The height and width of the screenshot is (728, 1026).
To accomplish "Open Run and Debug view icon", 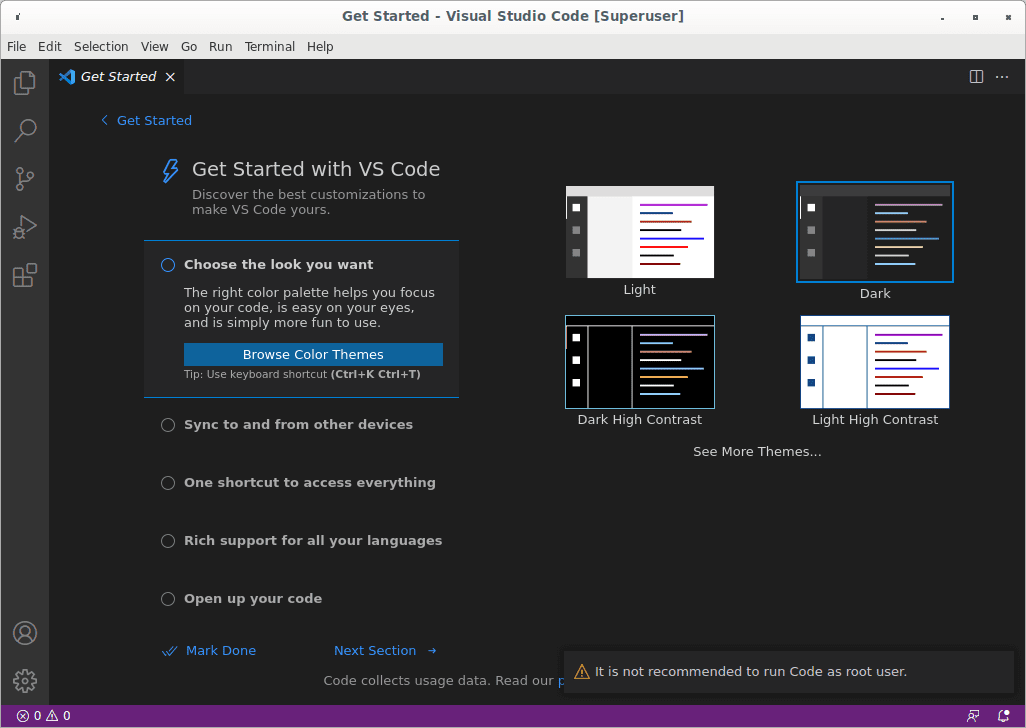I will [25, 227].
